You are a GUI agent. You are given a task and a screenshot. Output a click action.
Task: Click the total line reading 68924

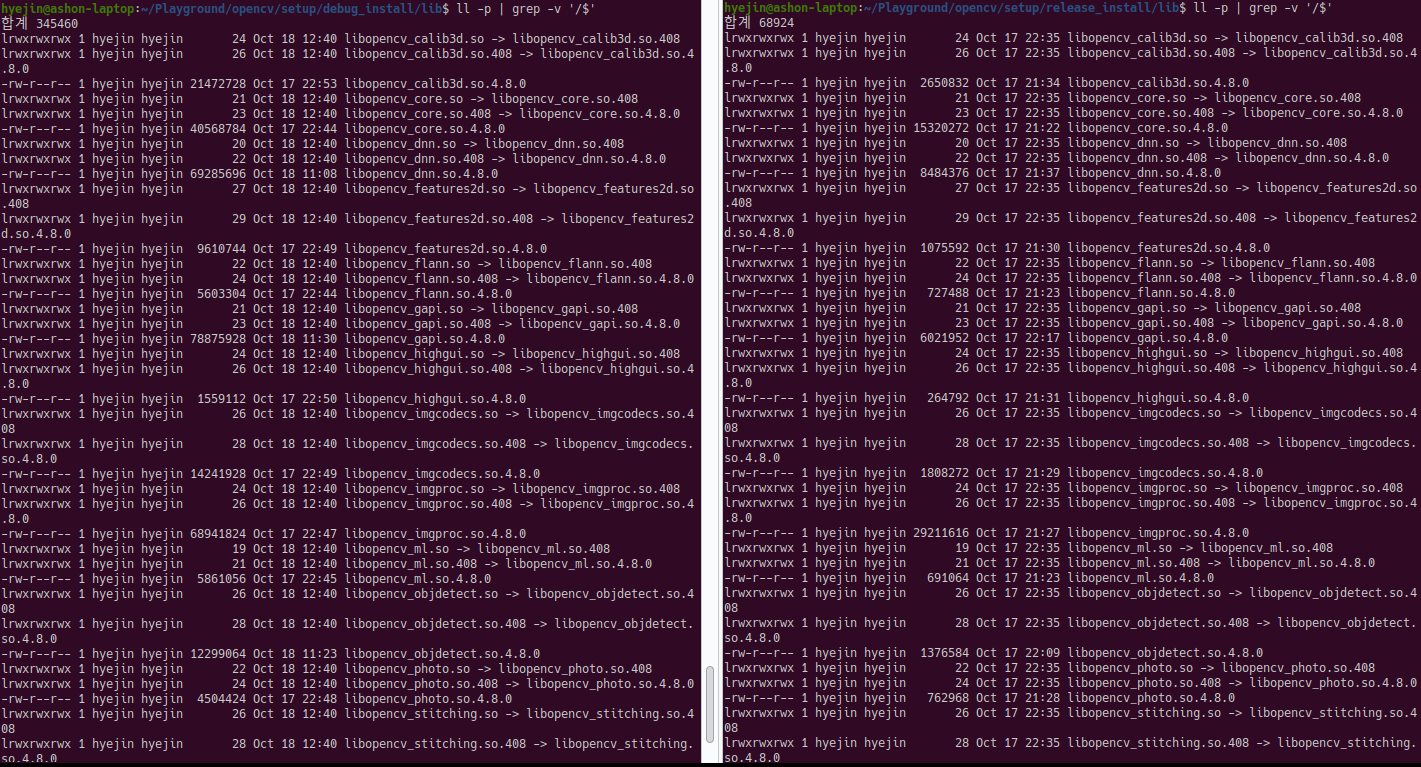[x=760, y=23]
